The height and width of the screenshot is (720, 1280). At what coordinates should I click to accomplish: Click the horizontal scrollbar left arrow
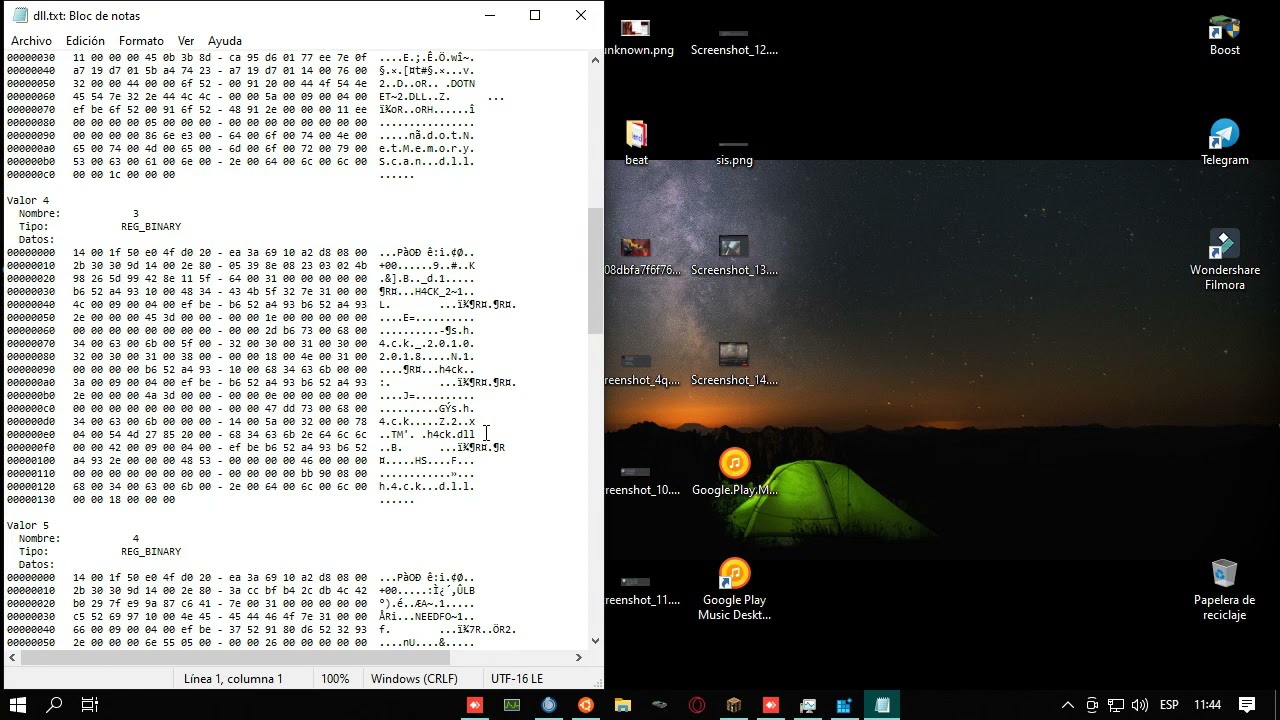click(12, 657)
